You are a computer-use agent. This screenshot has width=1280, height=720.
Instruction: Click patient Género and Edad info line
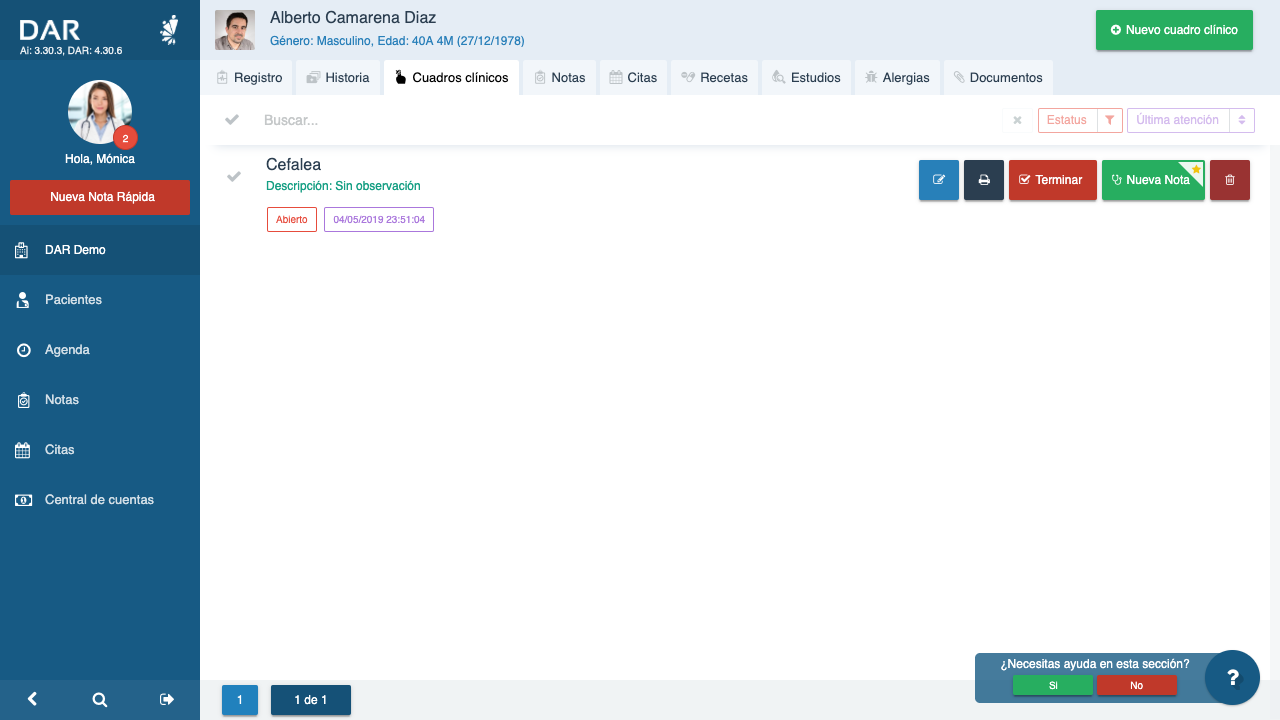397,41
